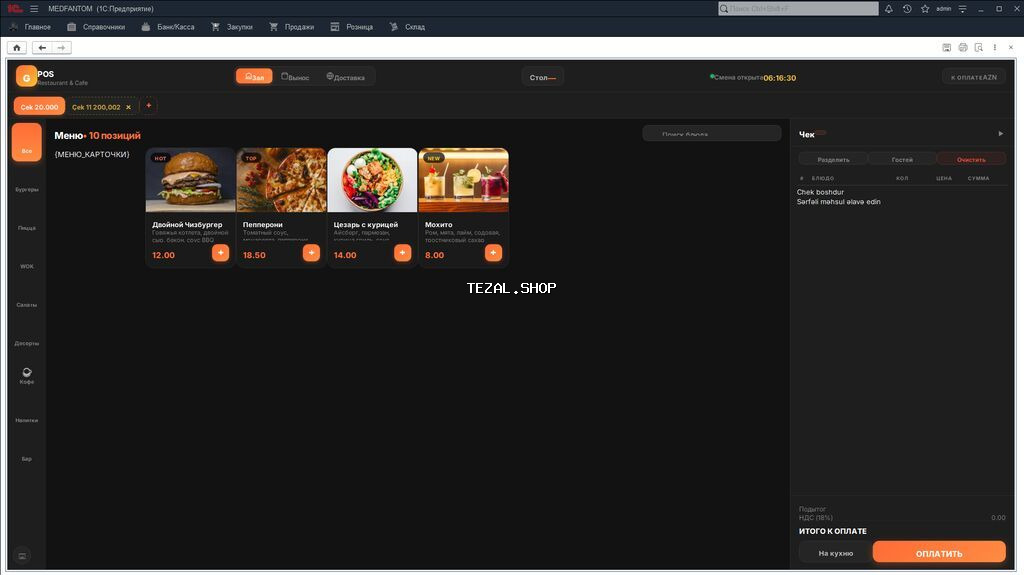Click the sidebar bottom round icon button
This screenshot has height=575, width=1024.
(x=22, y=556)
